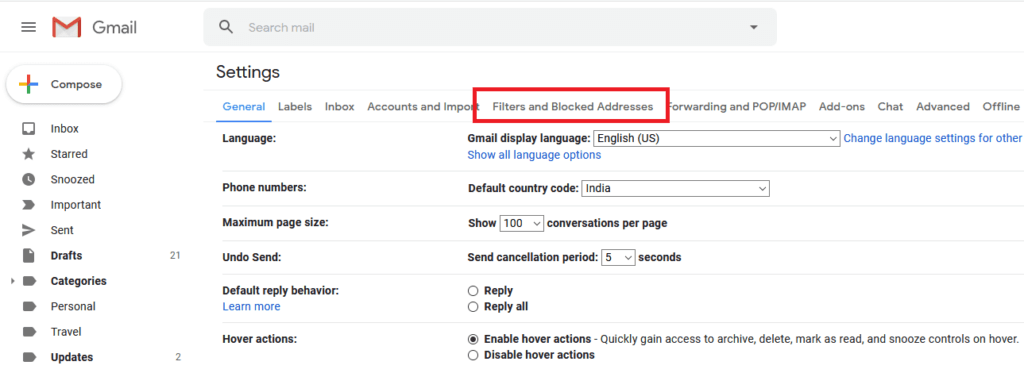Click Learn more link under reply behavior
Viewport: 1024px width, 373px height.
251,306
